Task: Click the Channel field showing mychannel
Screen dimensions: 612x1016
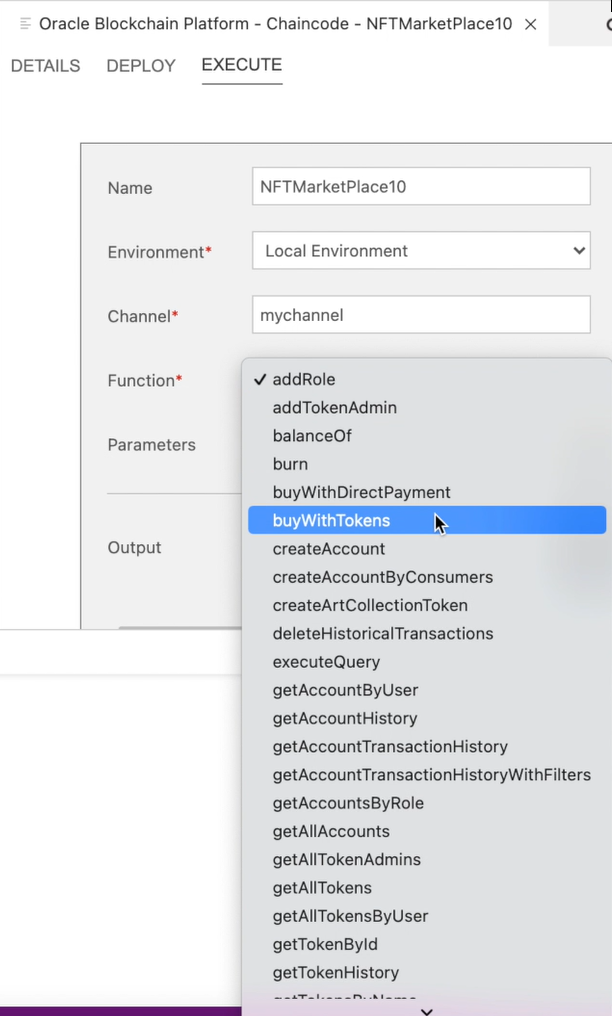Action: (x=420, y=314)
